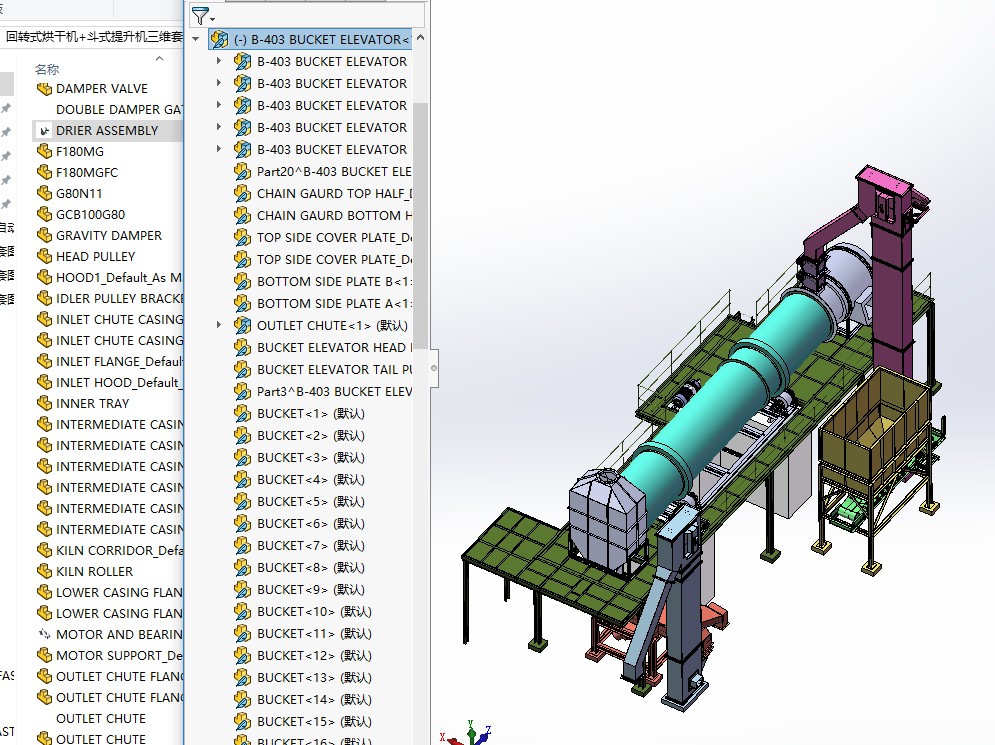The width and height of the screenshot is (995, 745).
Task: Open the dropdown arrow beside the filter funnel
Action: [213, 19]
